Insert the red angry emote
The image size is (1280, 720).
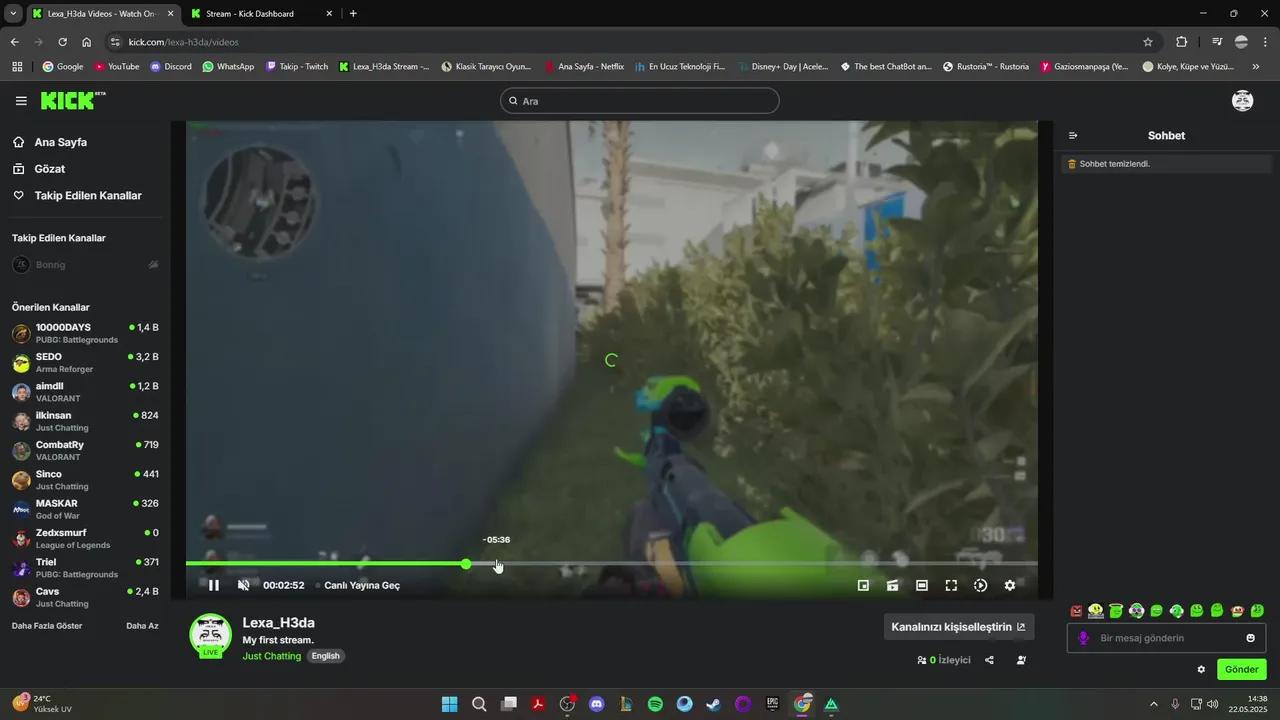tap(1076, 611)
